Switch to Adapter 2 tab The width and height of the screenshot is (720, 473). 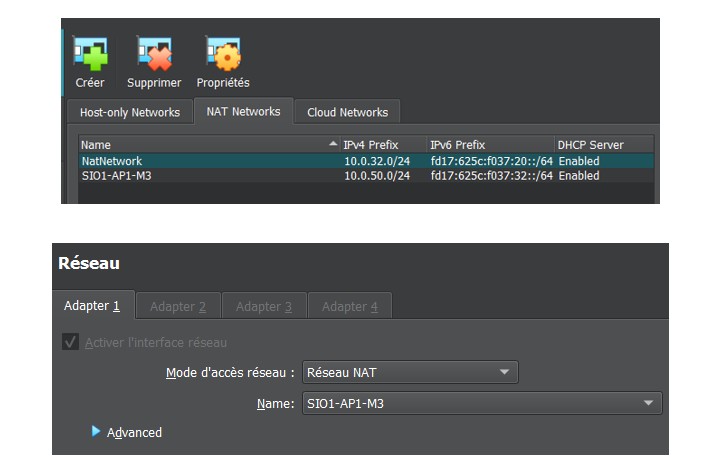coord(177,307)
